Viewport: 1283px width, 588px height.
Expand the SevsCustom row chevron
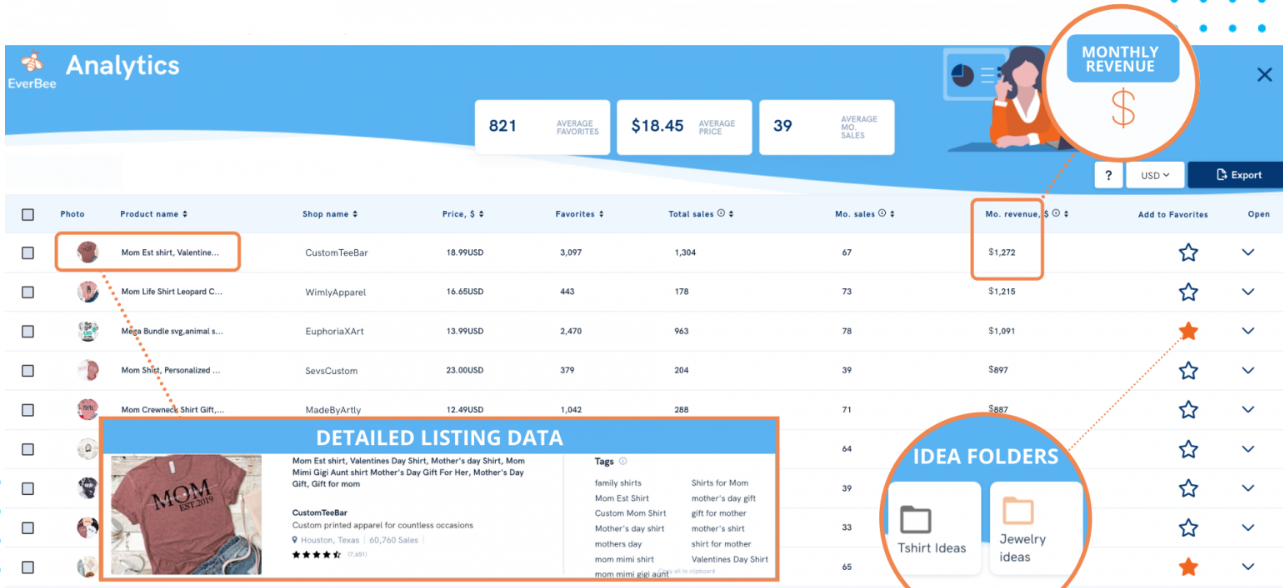pyautogui.click(x=1248, y=370)
